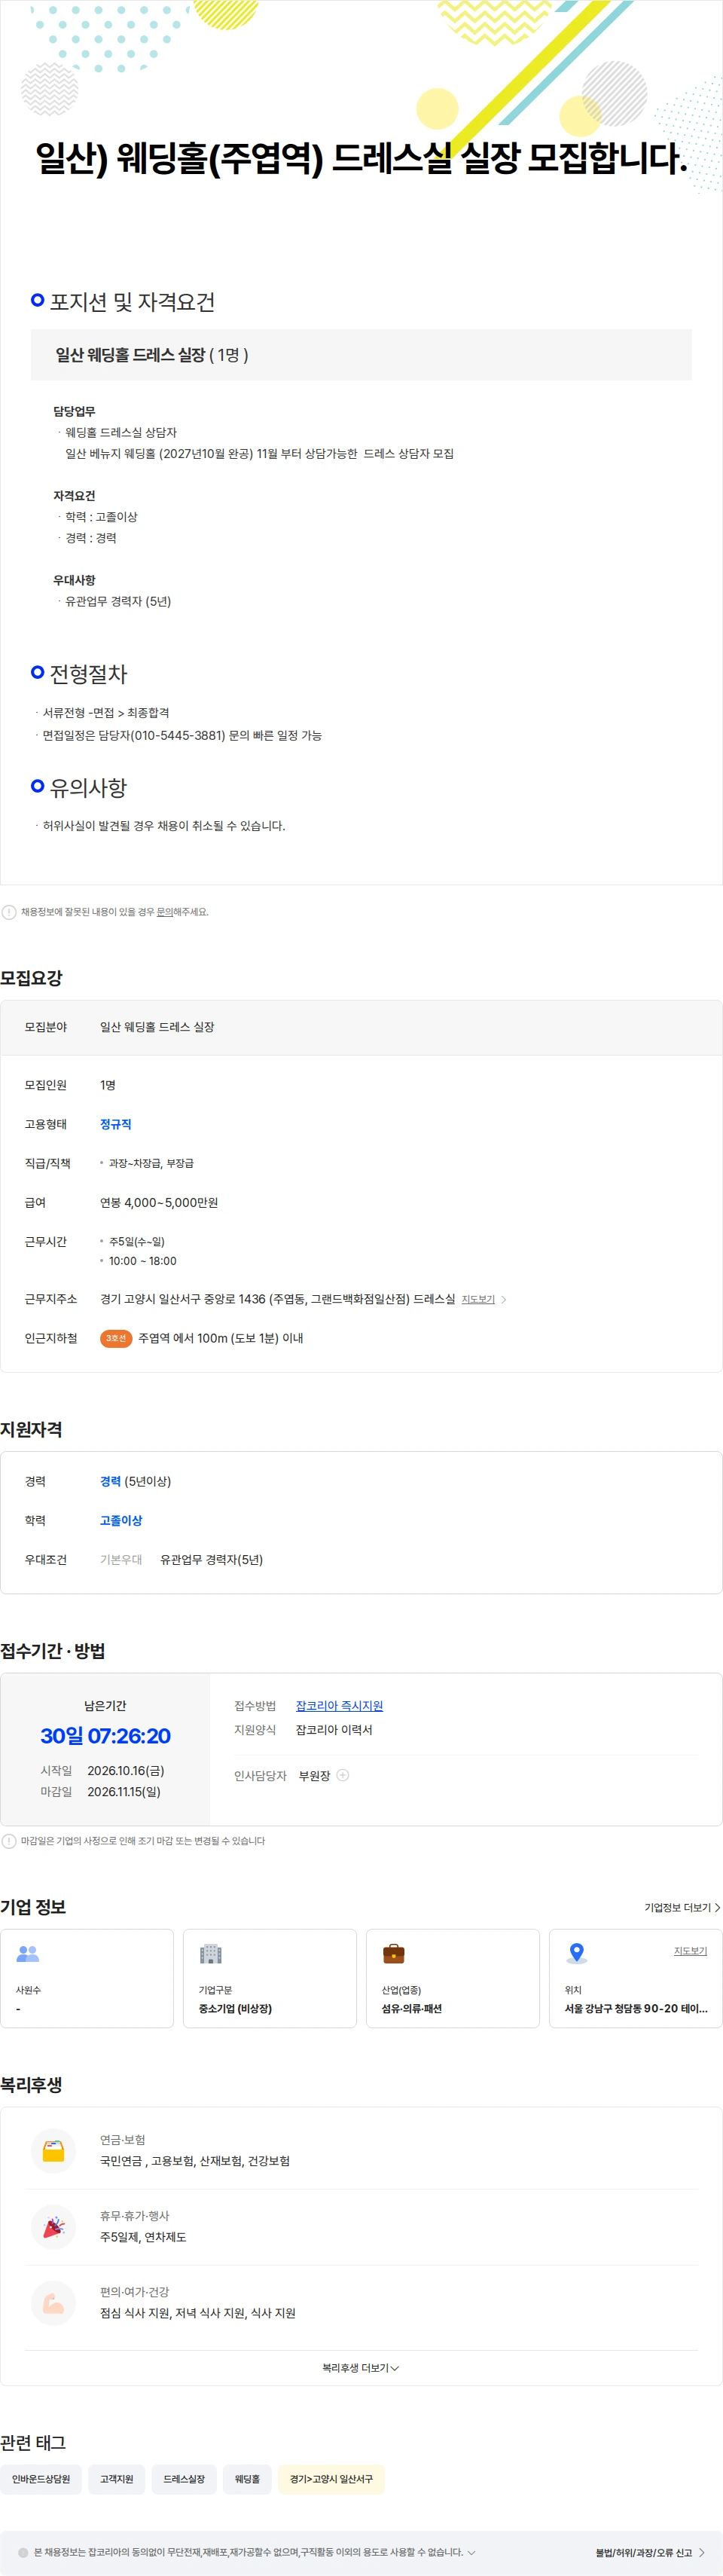723x2576 pixels.
Task: Click the 10:00 ~ 18:00 work hours text
Action: pyautogui.click(x=143, y=1261)
